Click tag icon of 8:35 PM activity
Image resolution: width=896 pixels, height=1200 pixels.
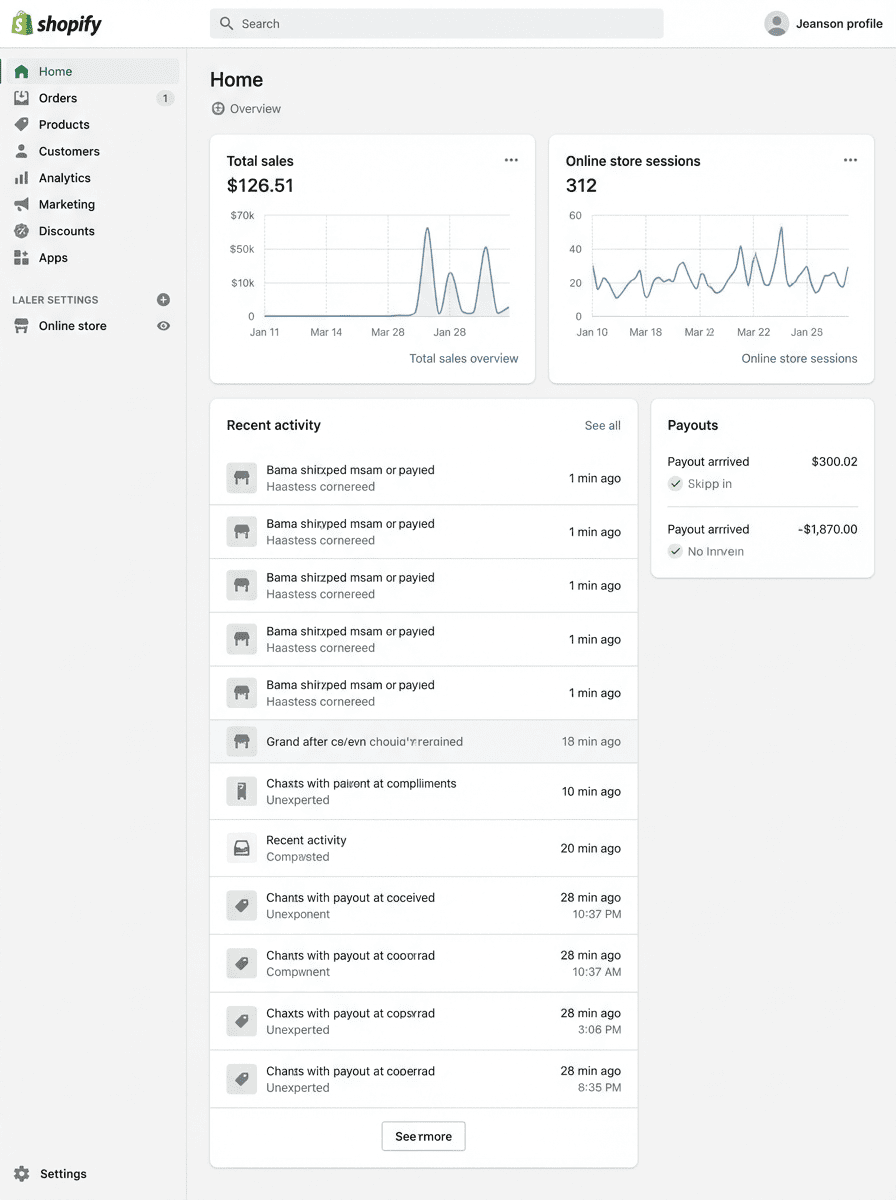241,1079
